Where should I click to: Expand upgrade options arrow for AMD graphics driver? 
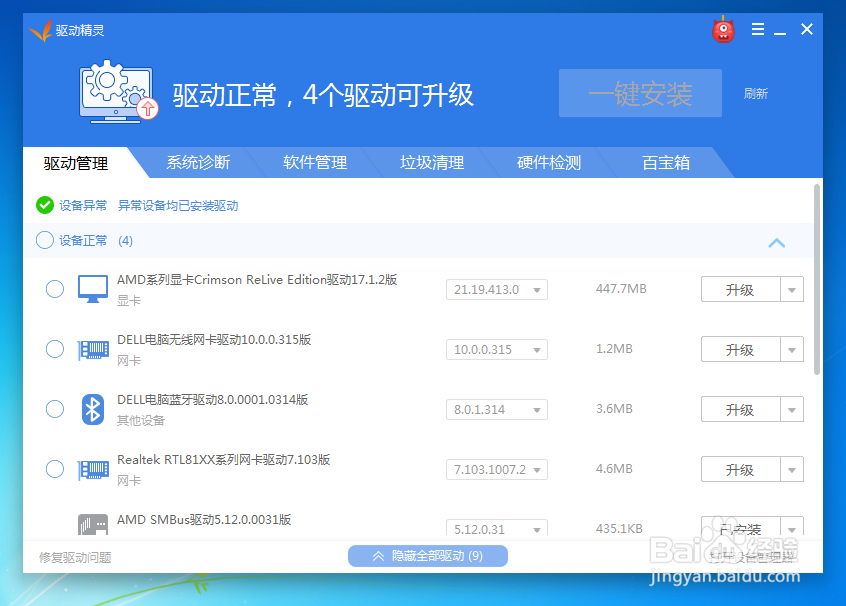click(x=792, y=290)
